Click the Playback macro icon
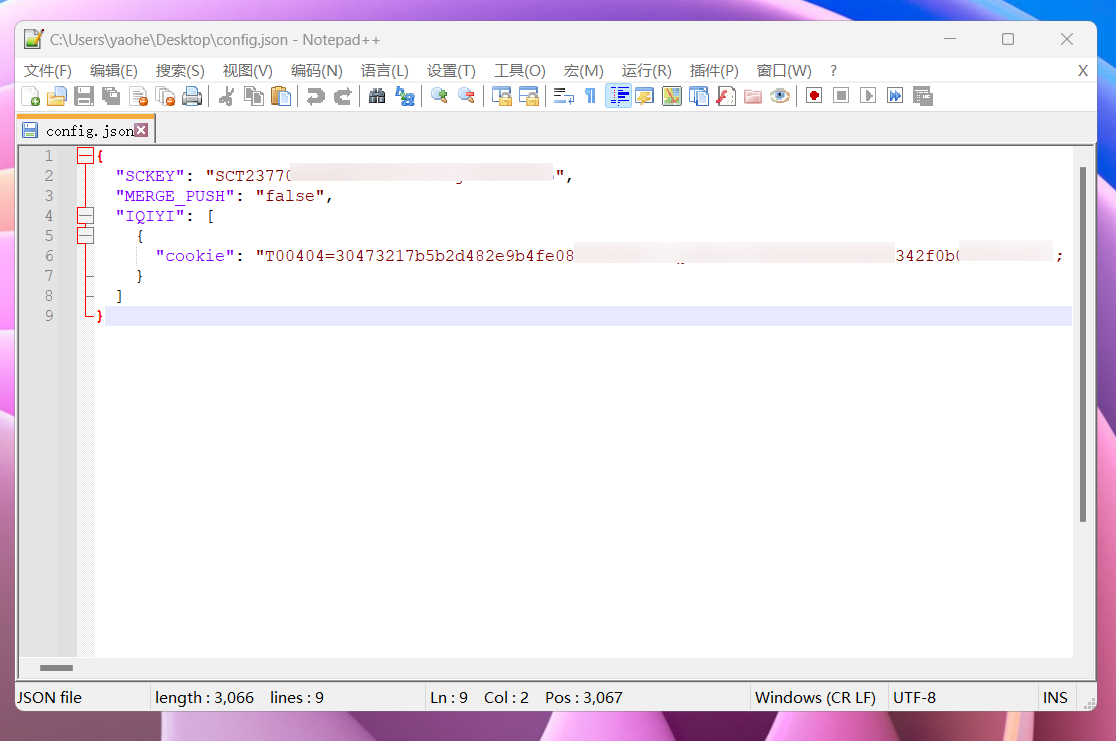The height and width of the screenshot is (741, 1116). coord(868,96)
